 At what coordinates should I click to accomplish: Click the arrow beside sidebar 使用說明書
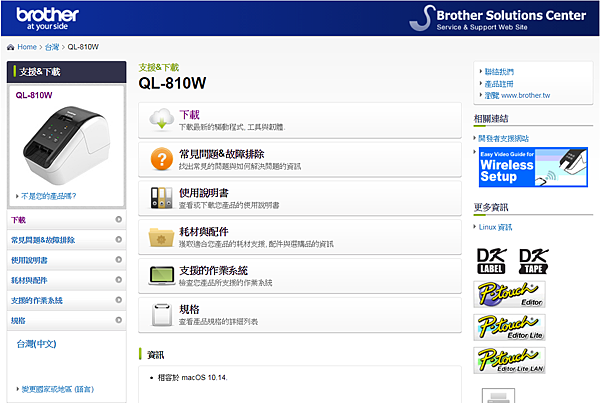(x=119, y=259)
